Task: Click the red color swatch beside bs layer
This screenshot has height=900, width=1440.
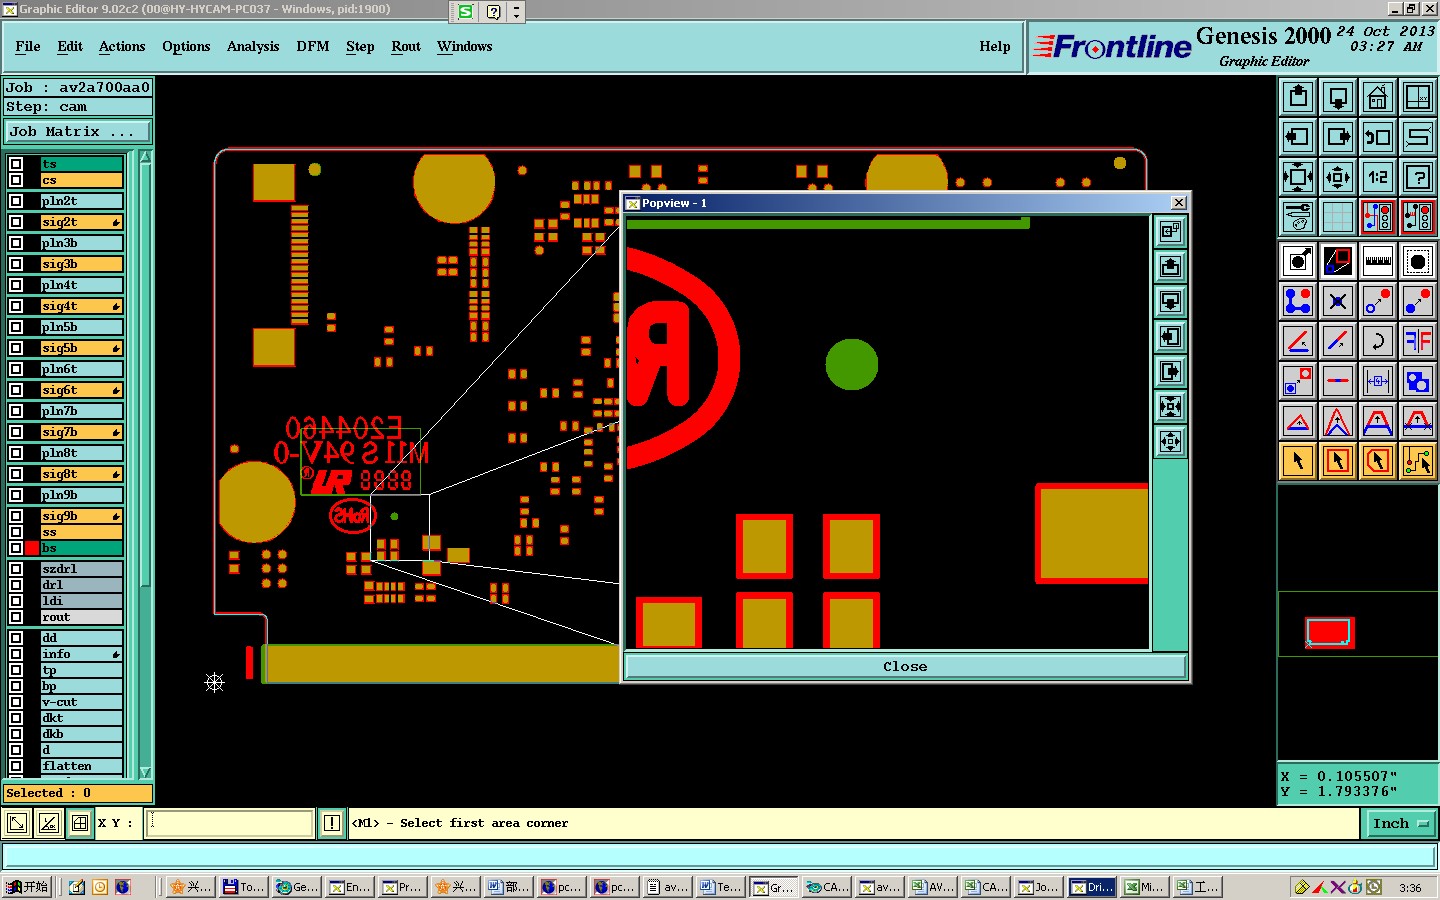Action: tap(32, 548)
